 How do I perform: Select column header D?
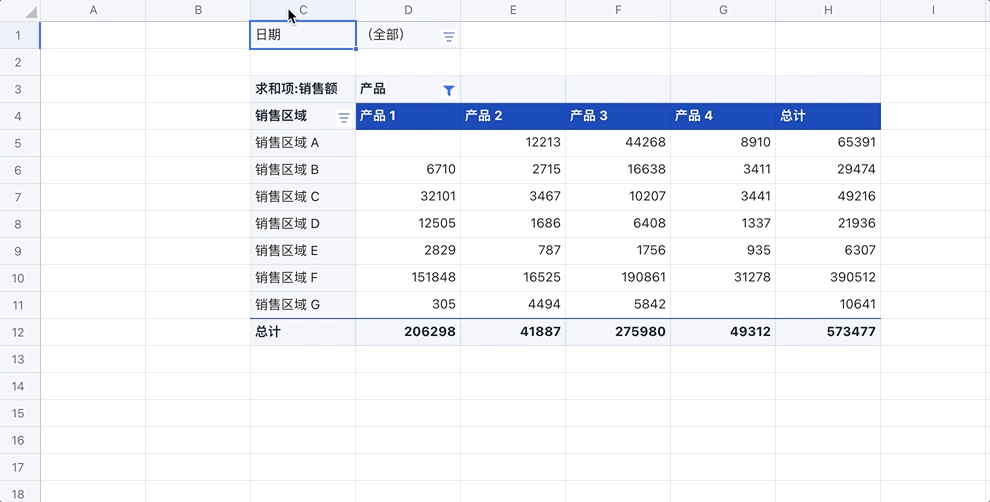[408, 10]
